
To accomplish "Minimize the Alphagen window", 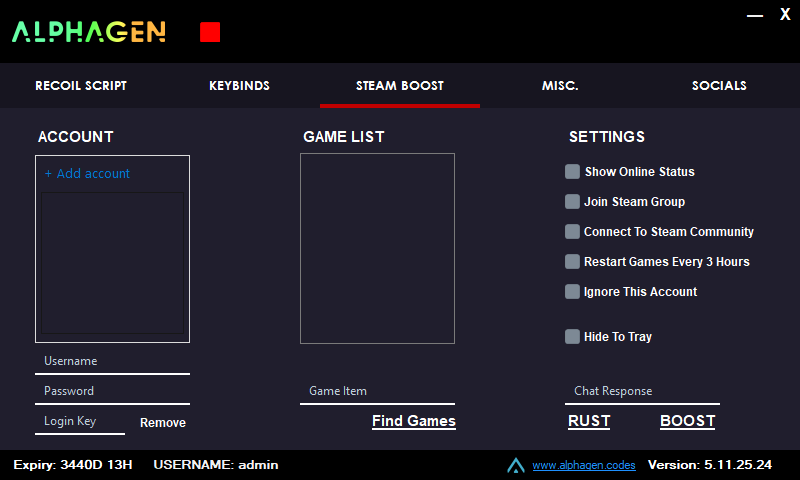I will [x=756, y=14].
